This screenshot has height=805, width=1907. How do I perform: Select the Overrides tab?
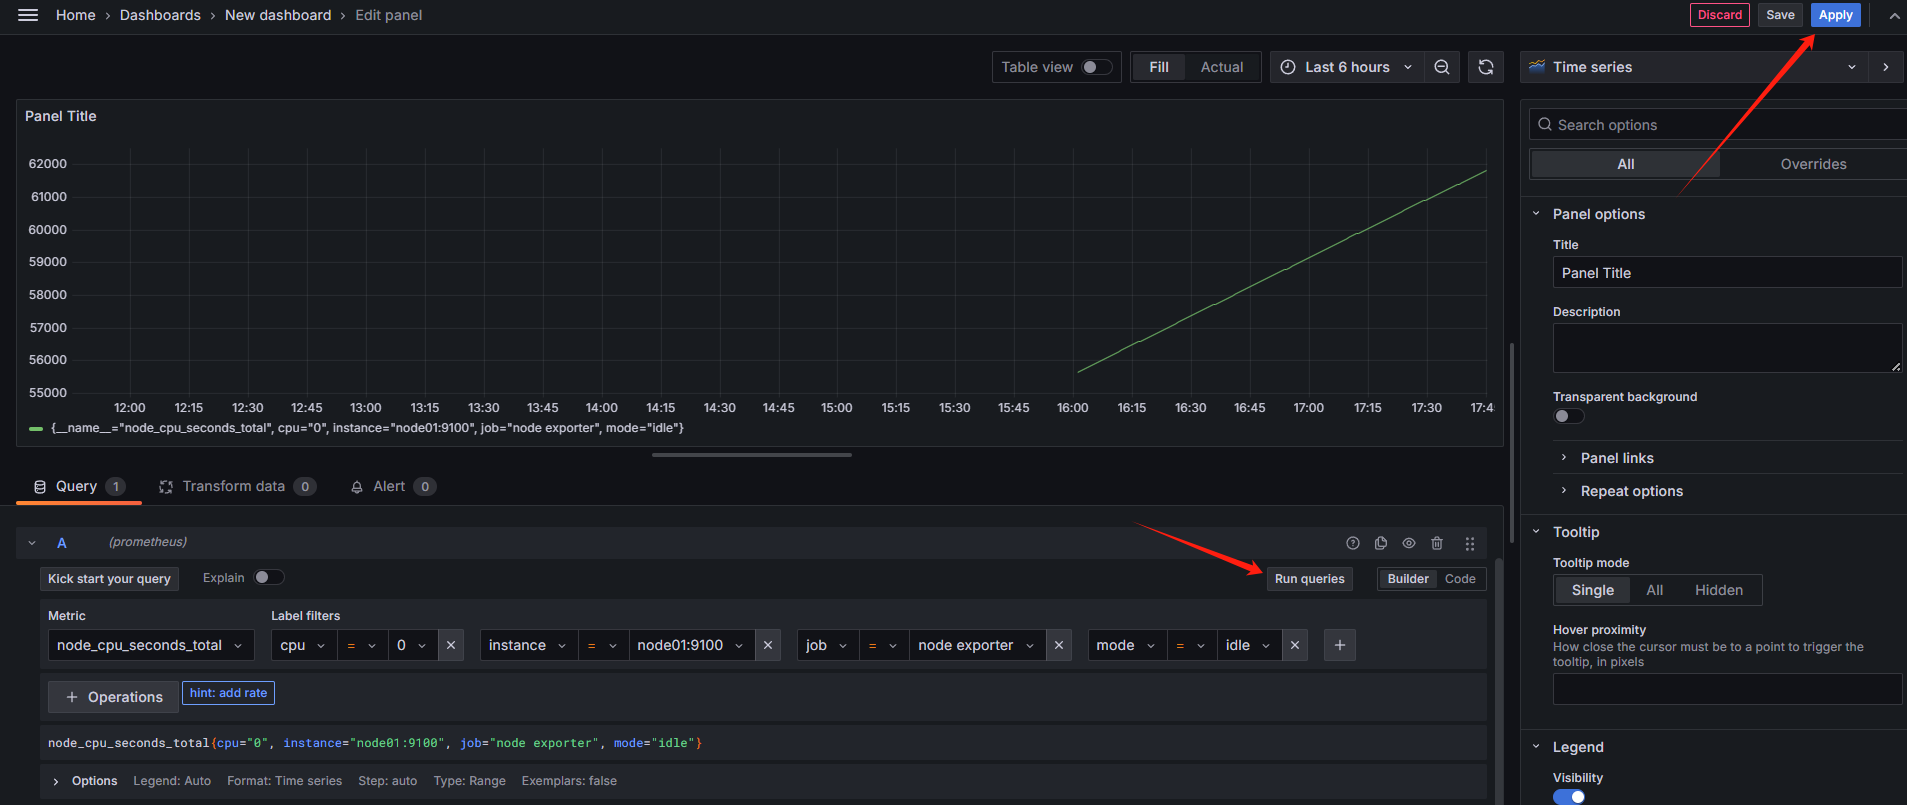pos(1813,164)
